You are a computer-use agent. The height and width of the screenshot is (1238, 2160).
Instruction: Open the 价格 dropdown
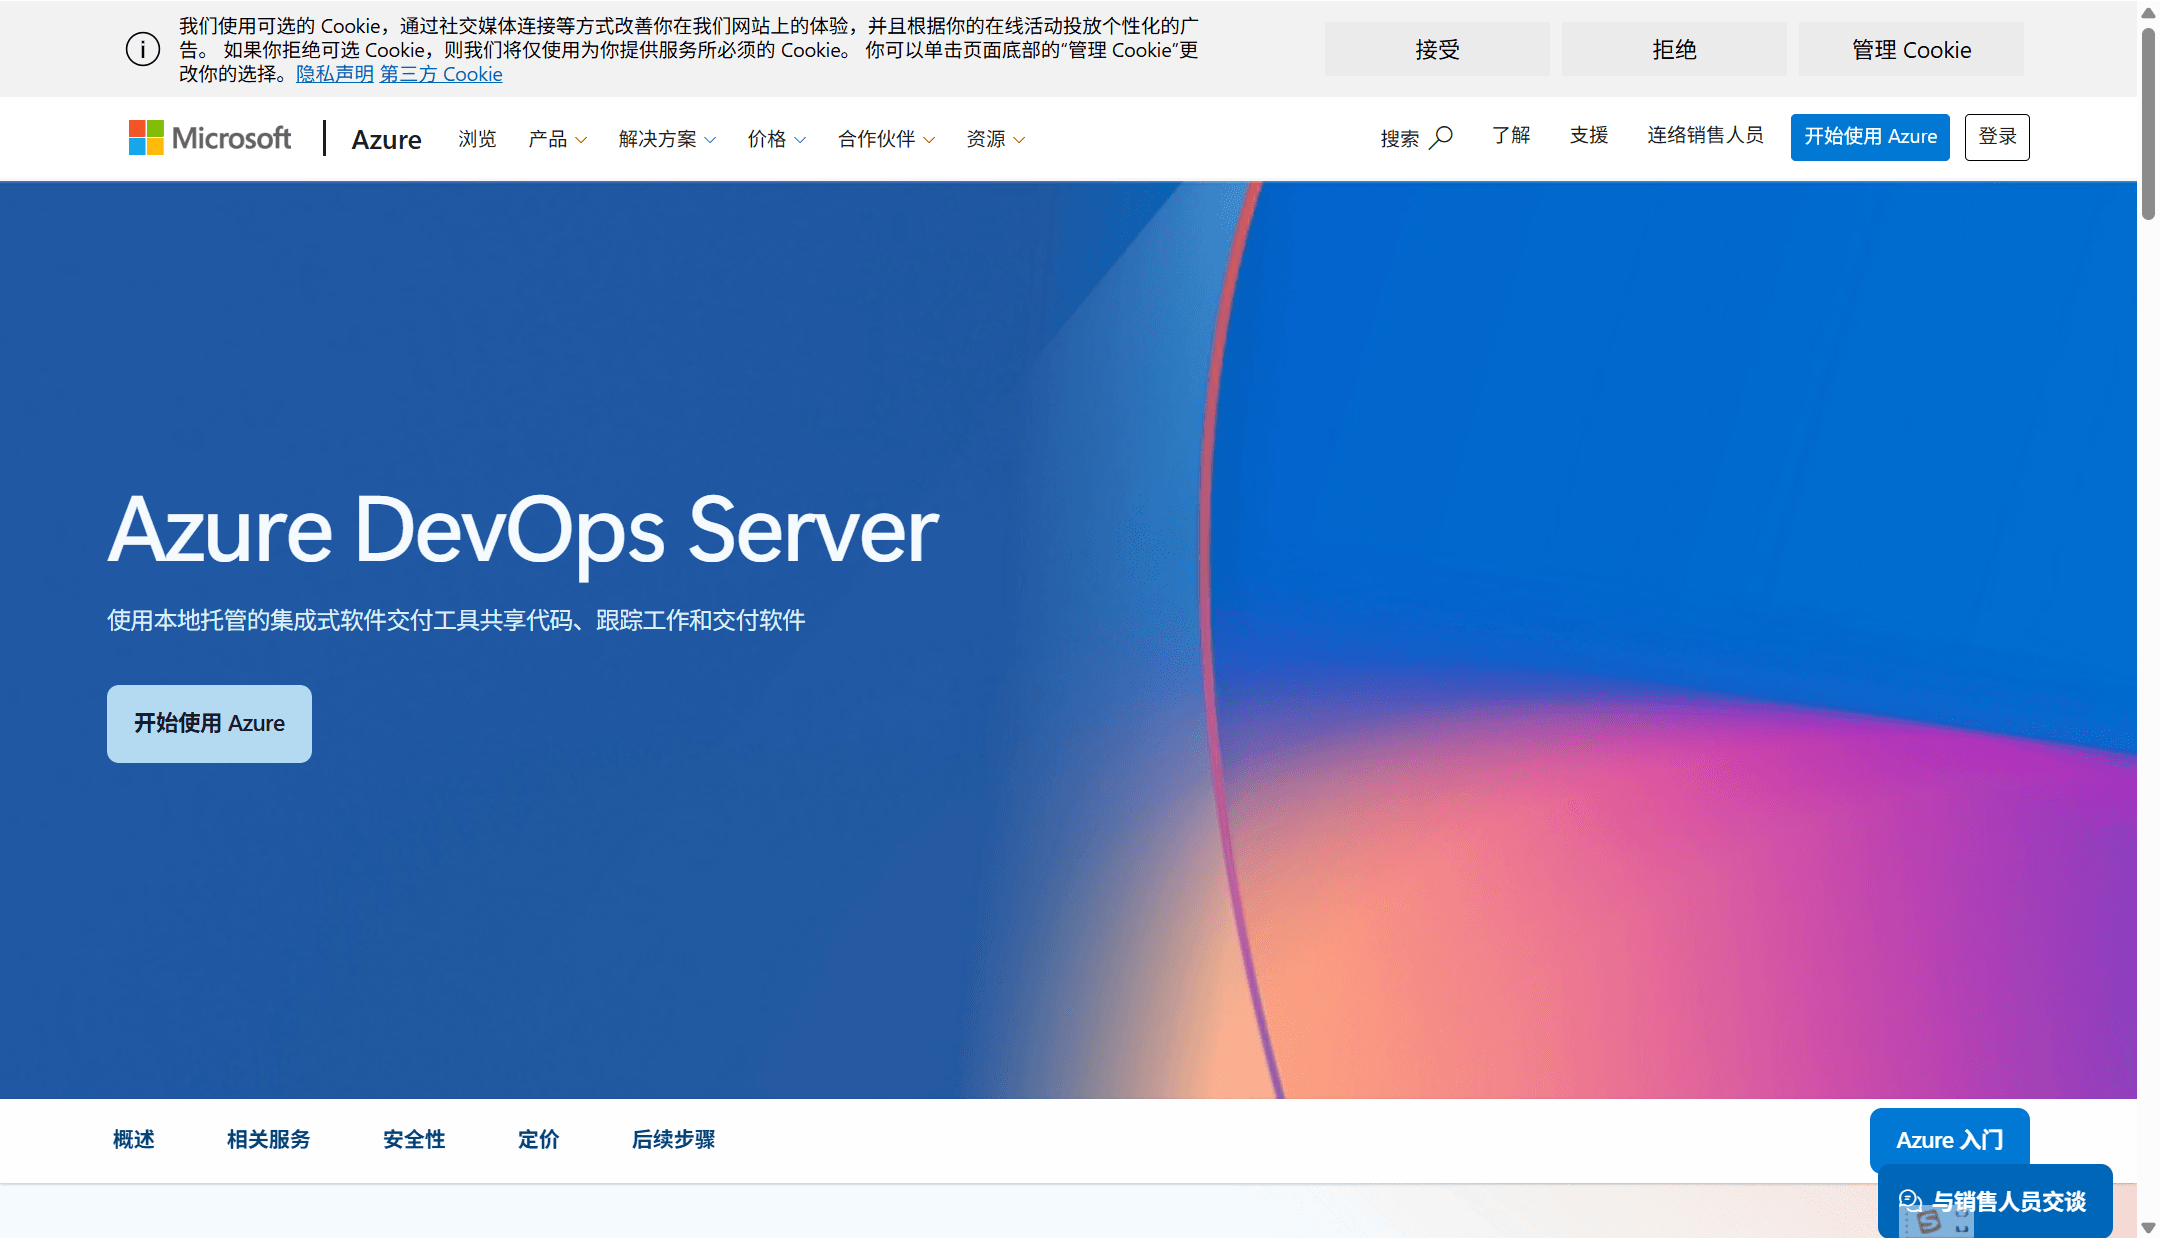776,139
